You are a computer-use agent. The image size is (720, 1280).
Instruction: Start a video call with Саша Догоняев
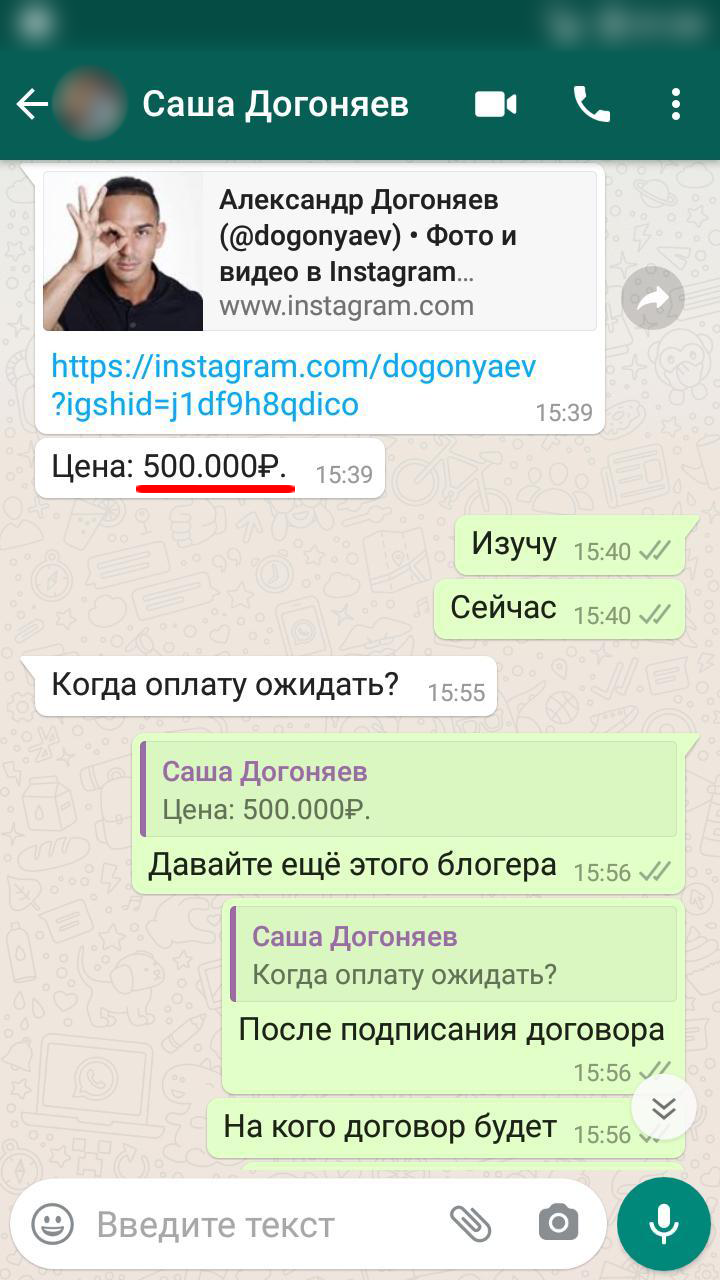496,104
